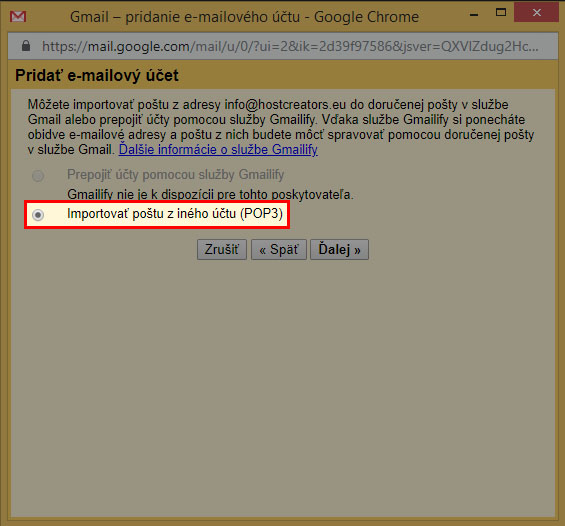The height and width of the screenshot is (526, 565).
Task: Click the padlock icon in address bar
Action: [x=26, y=46]
